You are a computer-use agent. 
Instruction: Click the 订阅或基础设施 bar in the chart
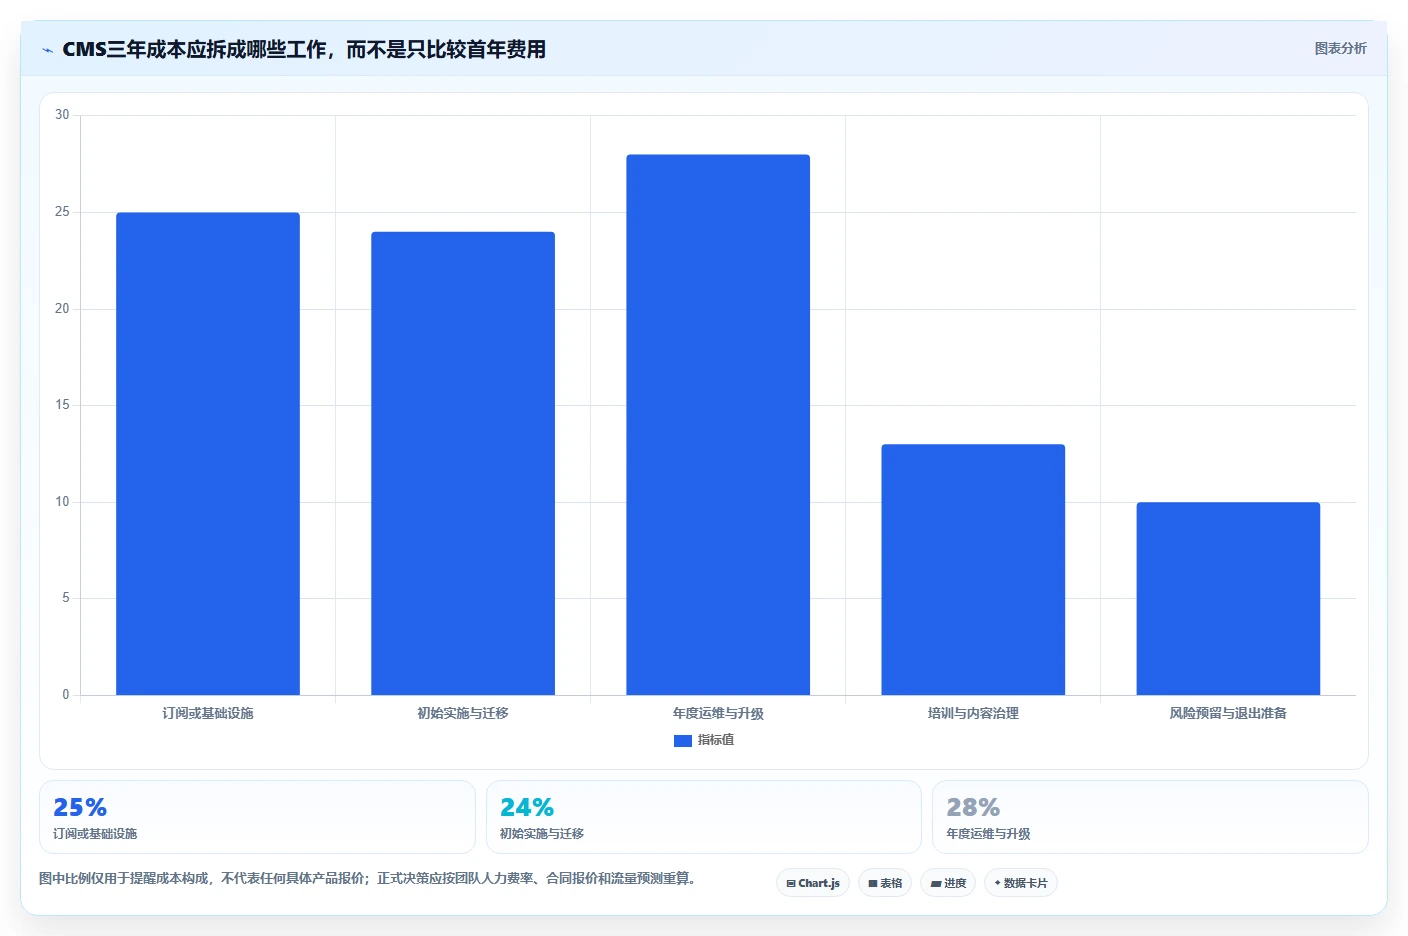[208, 454]
